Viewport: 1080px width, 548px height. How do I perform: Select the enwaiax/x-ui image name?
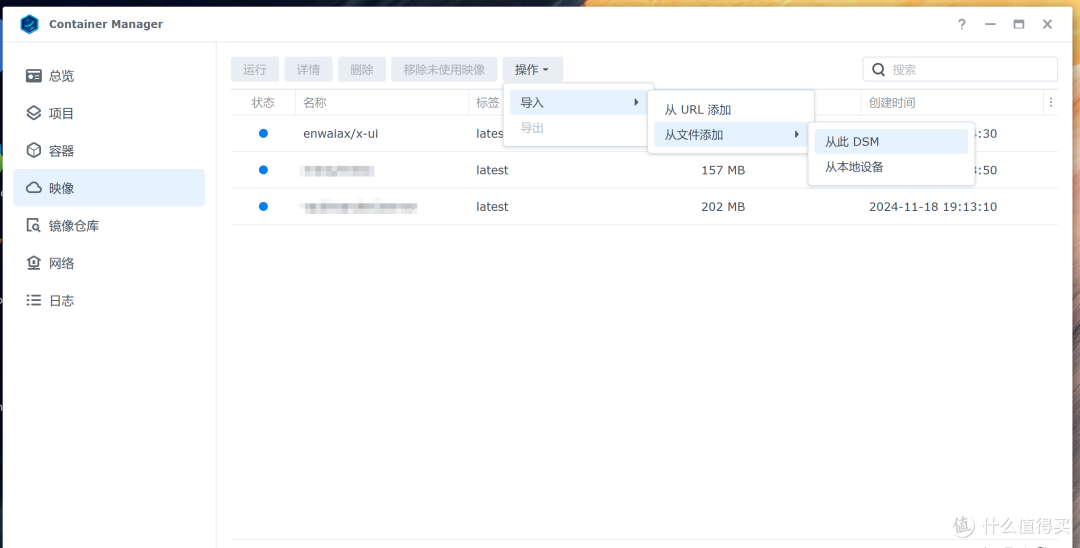340,134
